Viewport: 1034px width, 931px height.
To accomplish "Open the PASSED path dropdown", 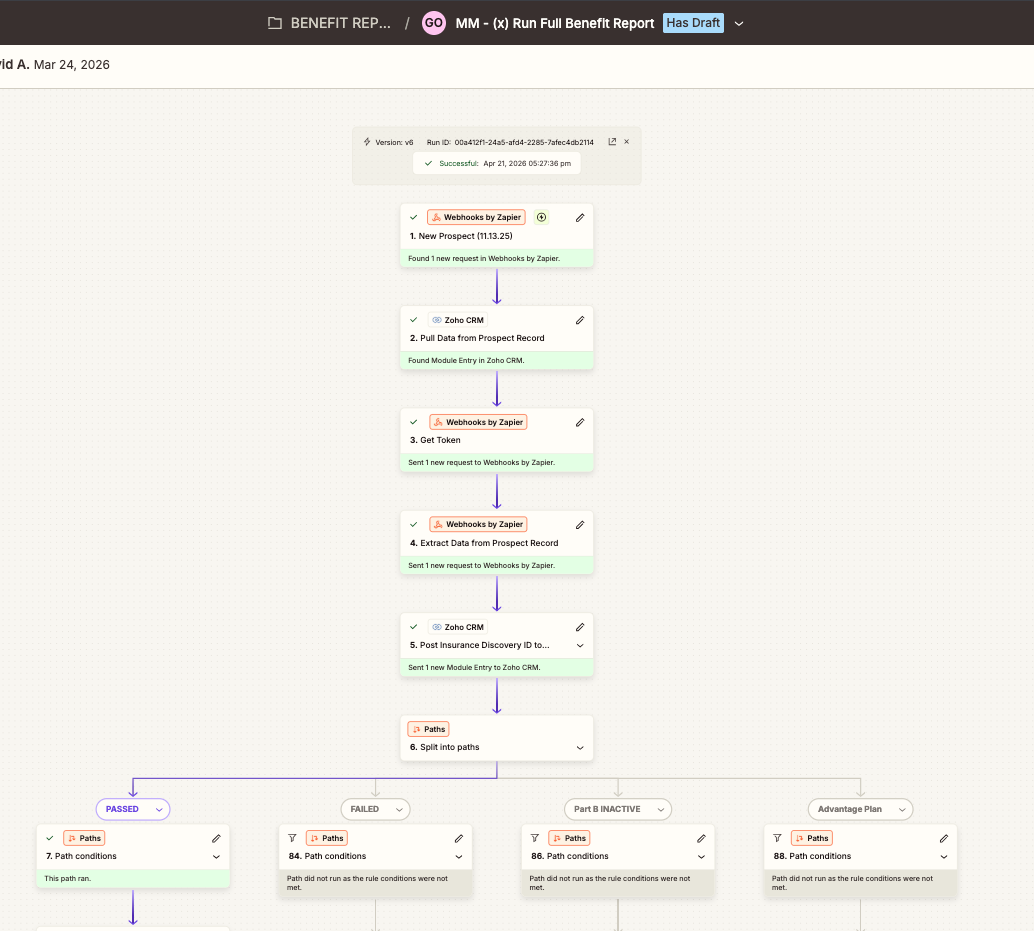I will click(158, 809).
